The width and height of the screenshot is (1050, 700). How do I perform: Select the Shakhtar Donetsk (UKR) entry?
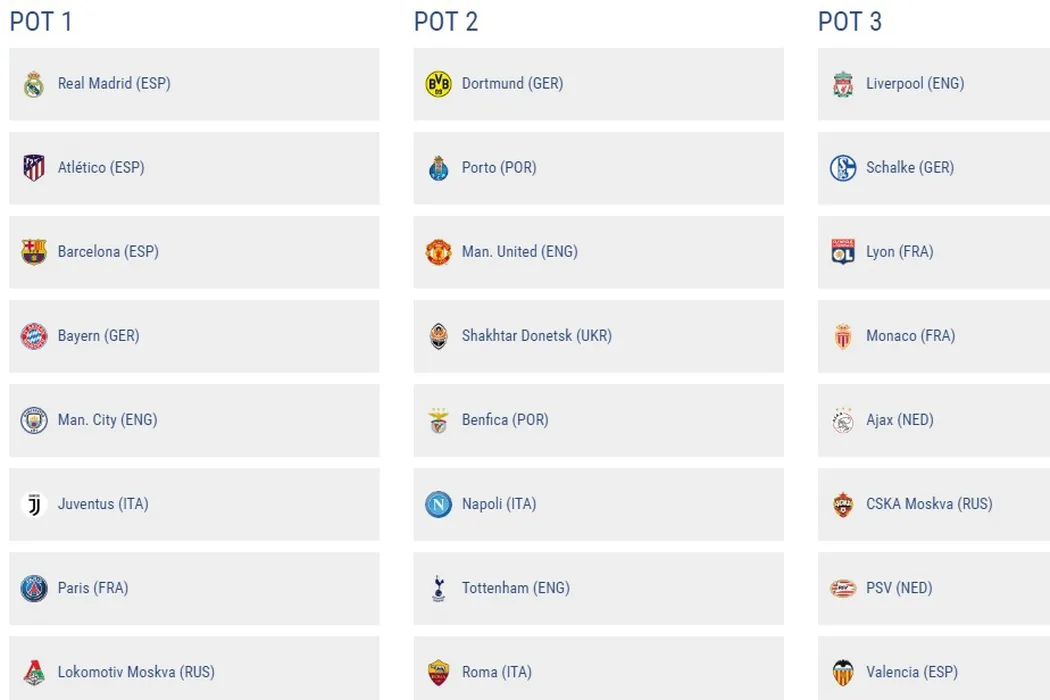pyautogui.click(x=536, y=336)
